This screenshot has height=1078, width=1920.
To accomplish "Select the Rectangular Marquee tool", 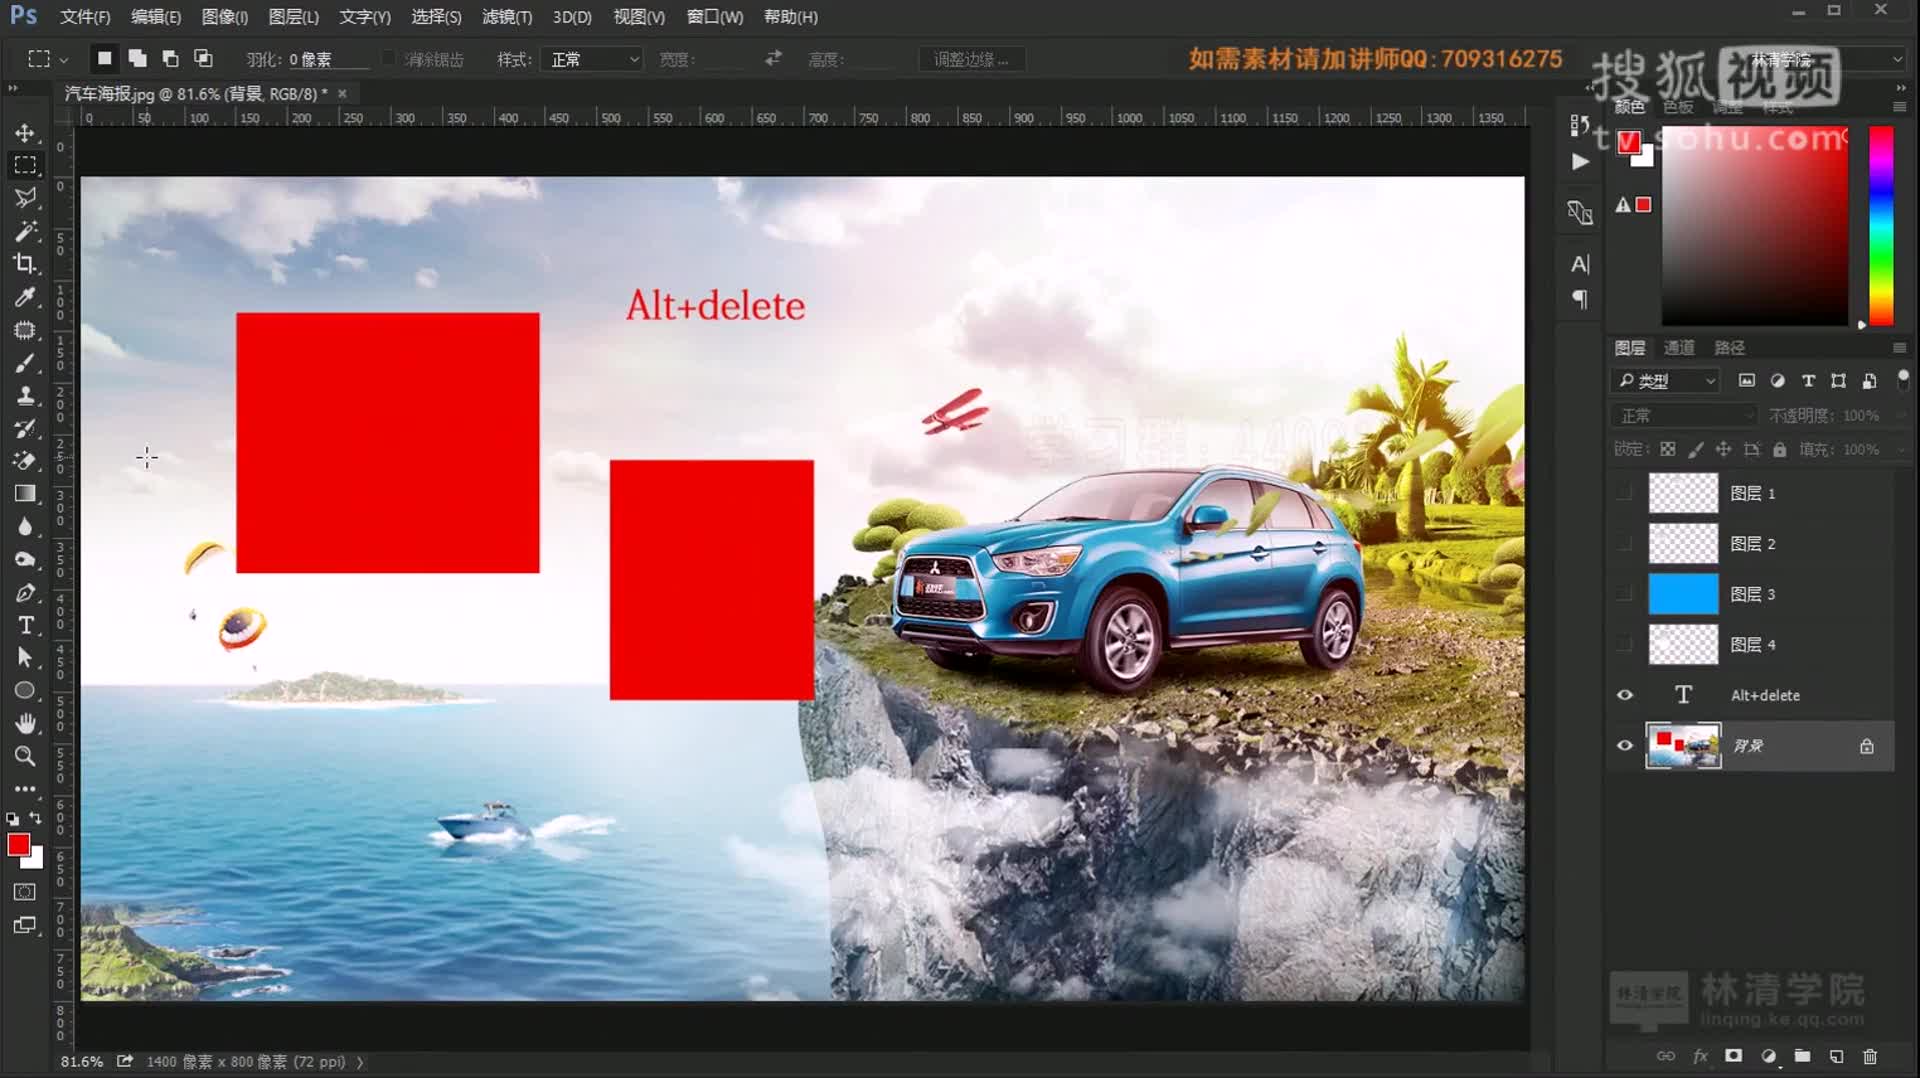I will (x=25, y=165).
